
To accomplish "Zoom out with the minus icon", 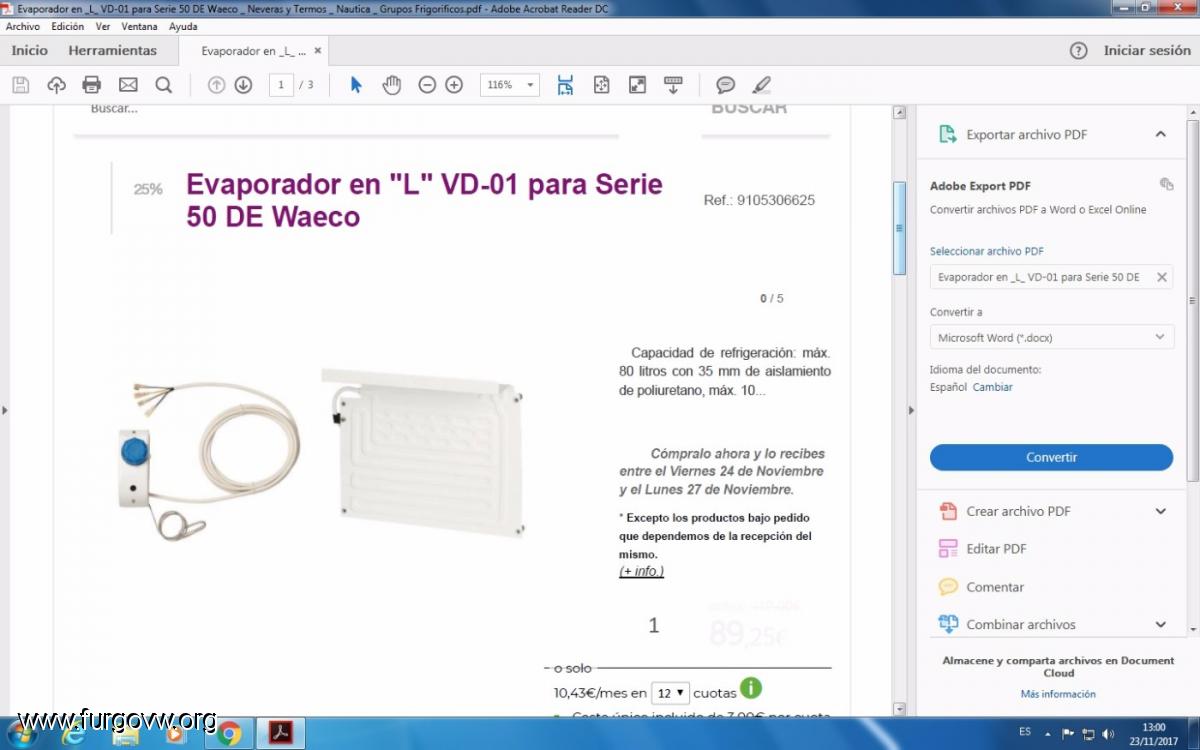I will point(427,85).
